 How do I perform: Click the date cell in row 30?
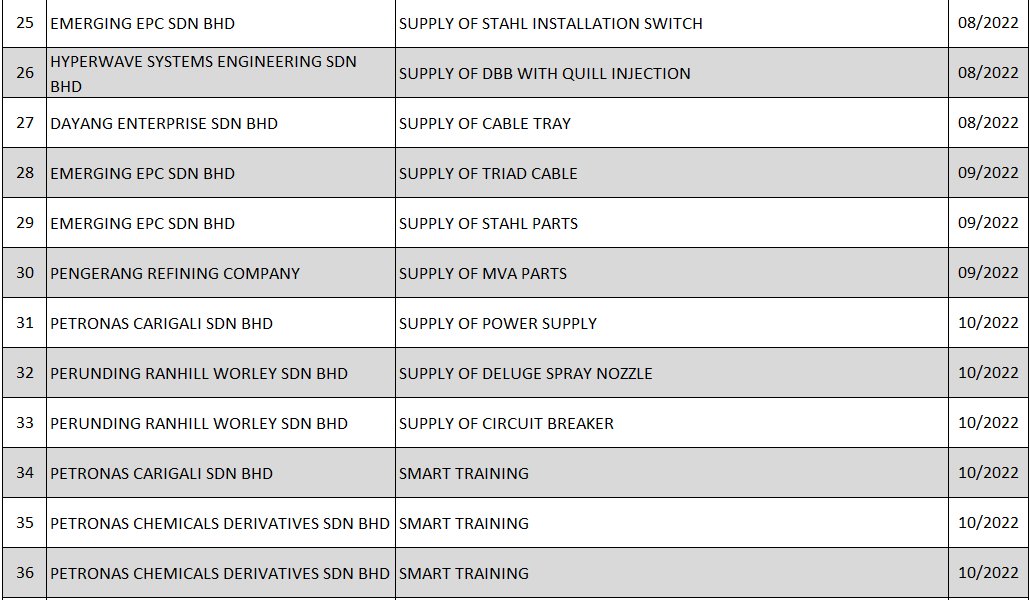point(988,273)
